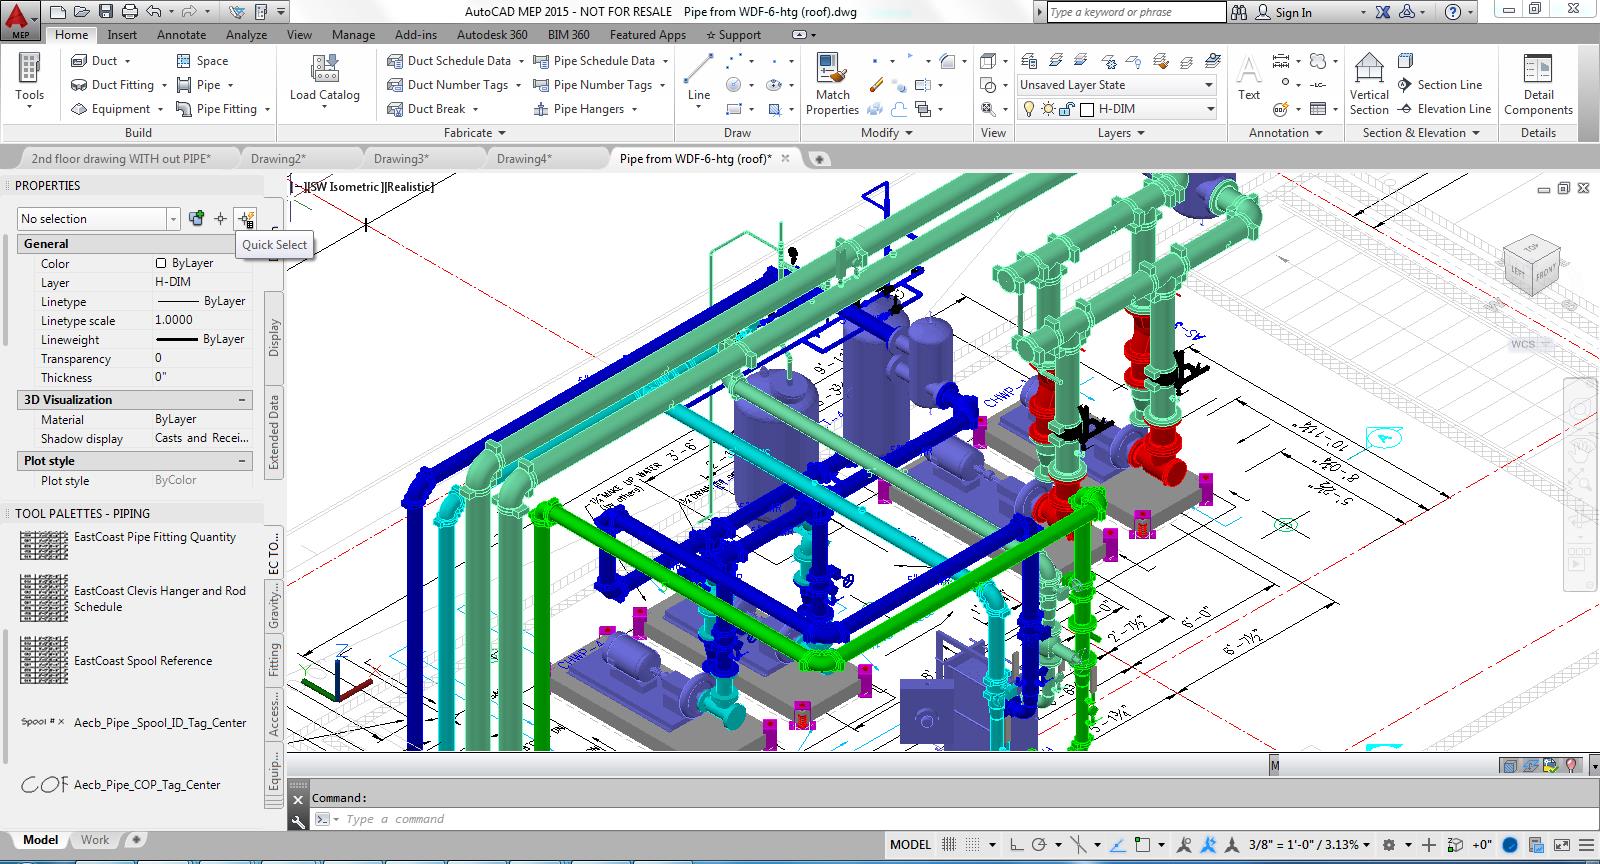Switch to Drawing2* document tab
1600x864 pixels.
278,158
